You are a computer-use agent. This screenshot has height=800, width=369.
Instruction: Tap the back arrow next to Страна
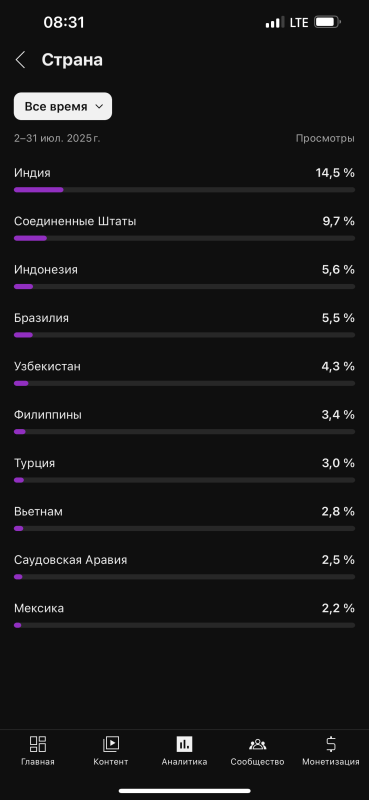[x=20, y=60]
